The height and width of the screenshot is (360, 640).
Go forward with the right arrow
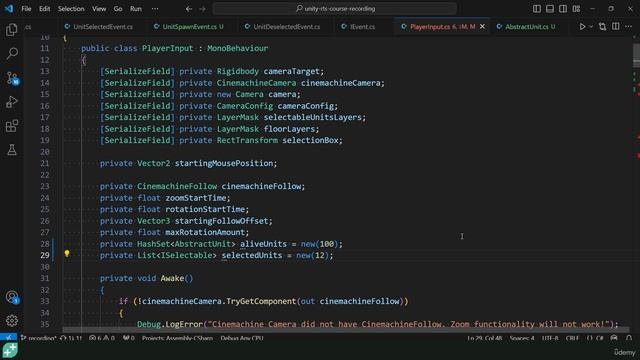[x=202, y=9]
